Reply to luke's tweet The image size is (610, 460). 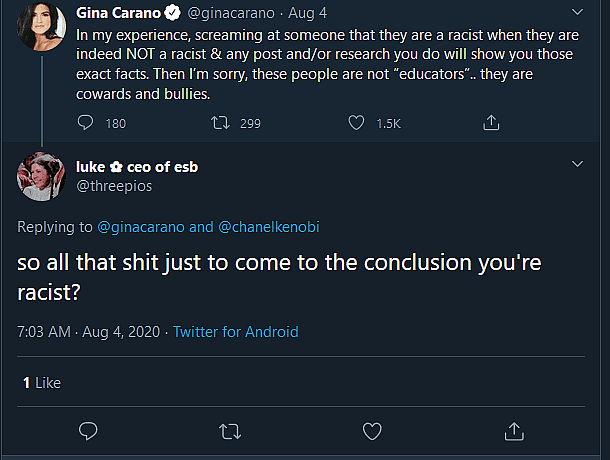pos(88,431)
